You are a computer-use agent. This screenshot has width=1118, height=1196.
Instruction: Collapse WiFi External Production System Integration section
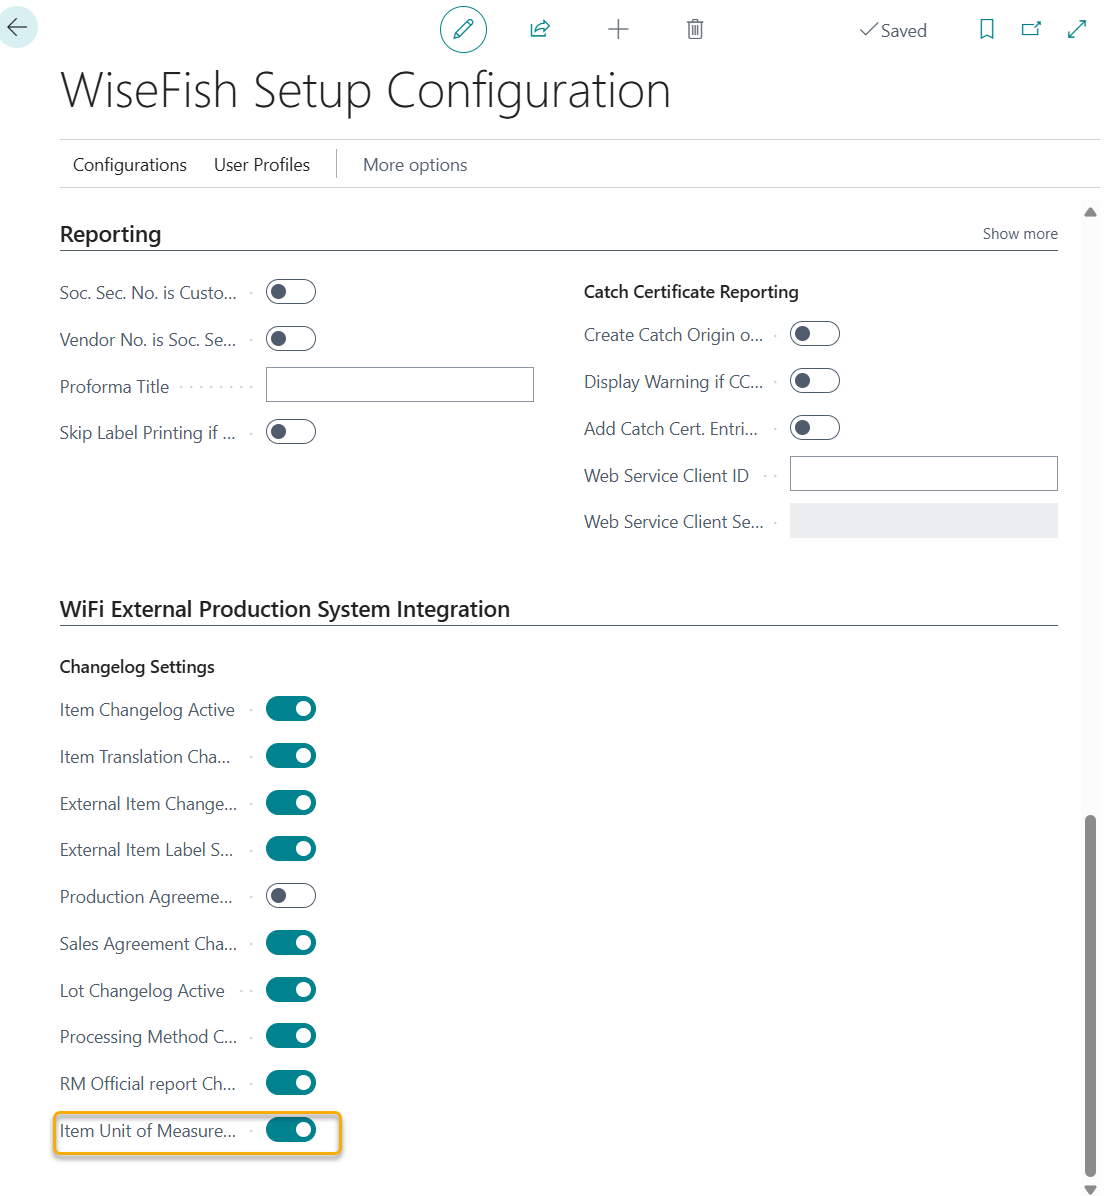(285, 609)
